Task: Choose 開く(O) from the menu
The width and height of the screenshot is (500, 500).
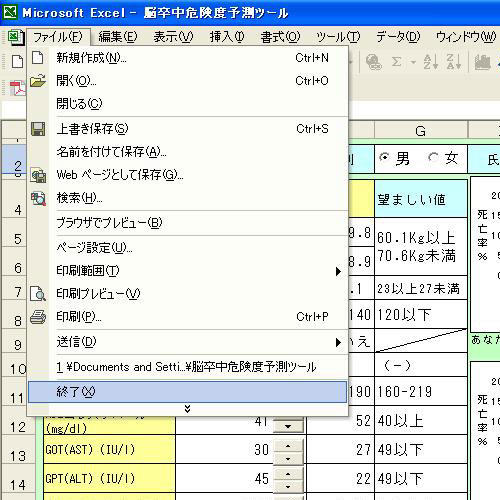Action: coord(188,81)
